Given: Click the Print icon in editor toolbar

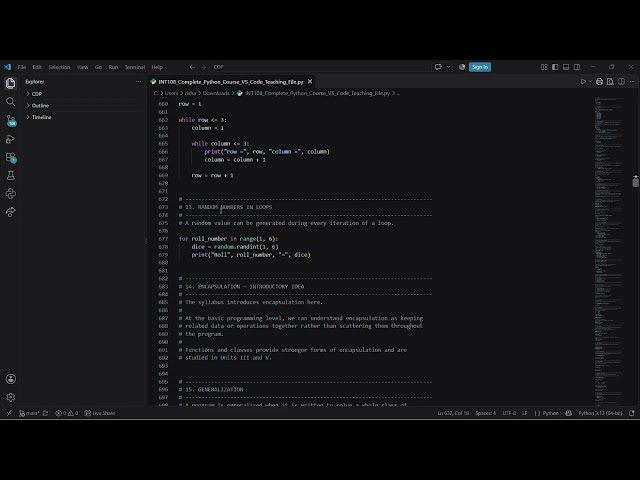Looking at the screenshot, I should point(599,82).
